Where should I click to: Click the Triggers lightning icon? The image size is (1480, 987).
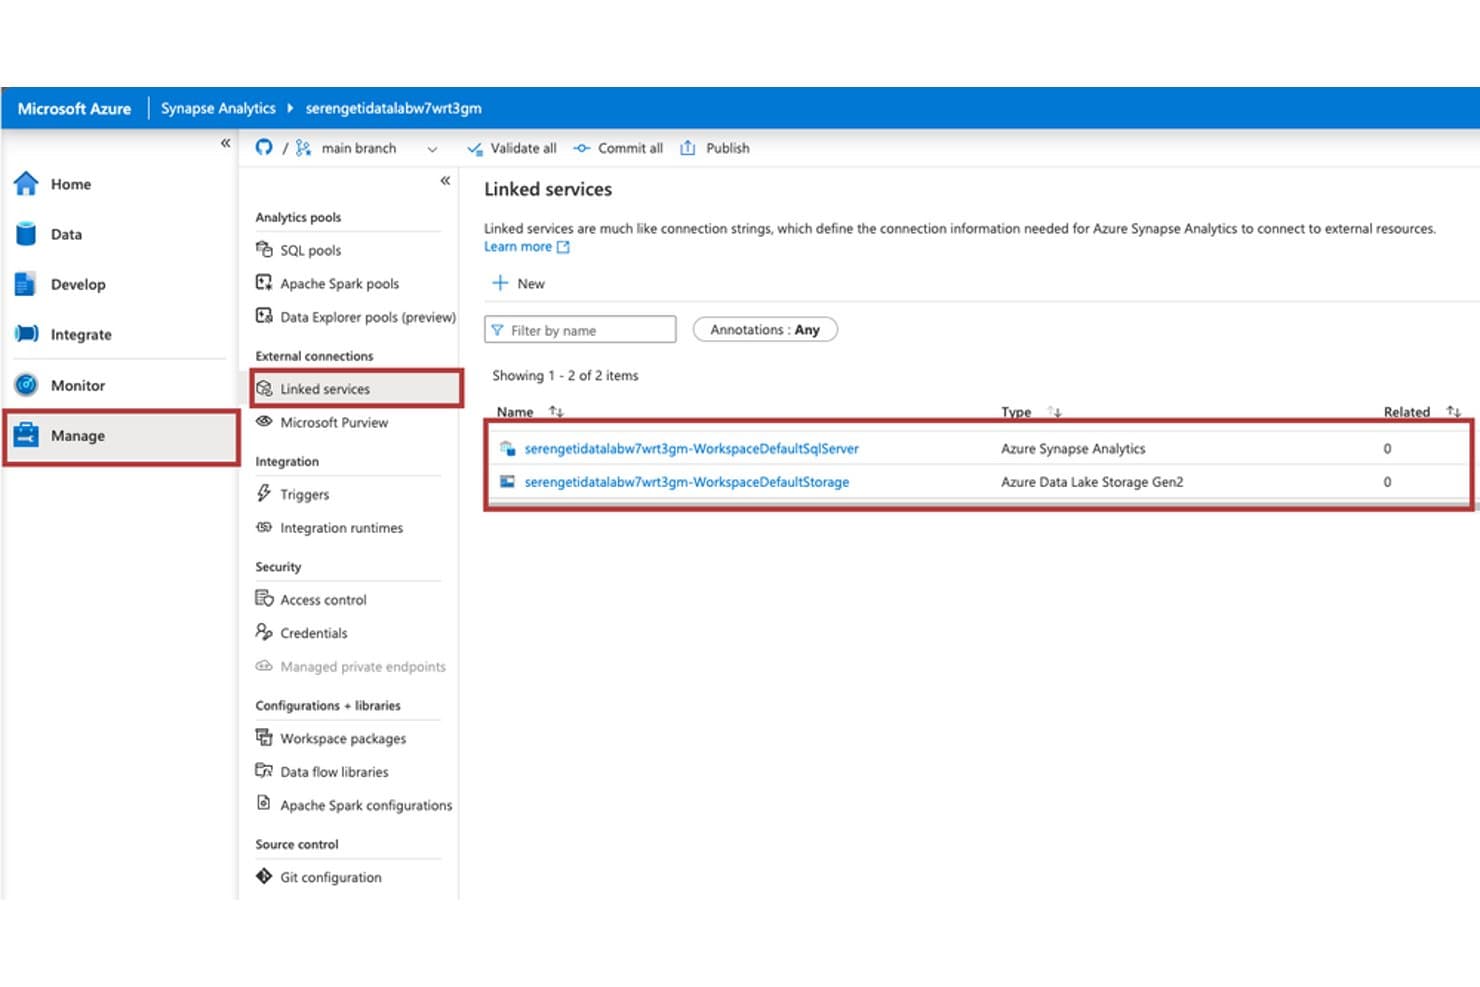pos(264,493)
